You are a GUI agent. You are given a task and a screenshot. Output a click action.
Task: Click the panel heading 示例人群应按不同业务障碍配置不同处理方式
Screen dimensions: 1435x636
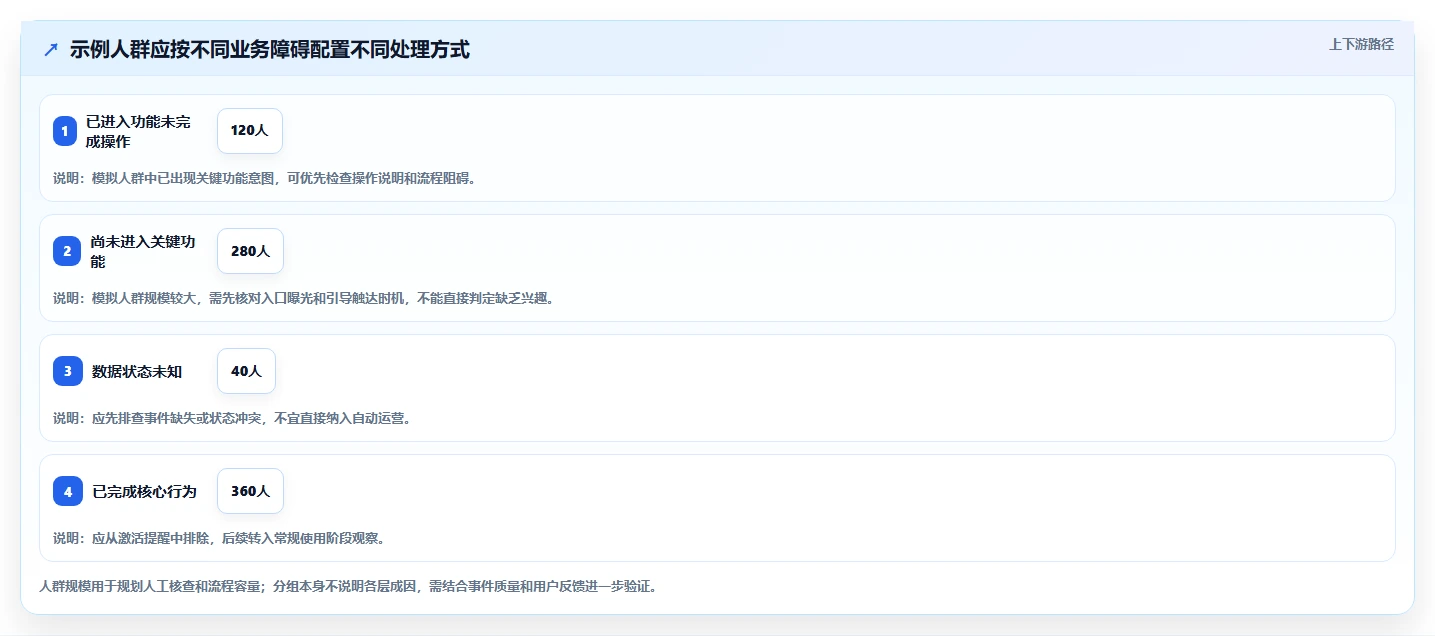pyautogui.click(x=270, y=49)
